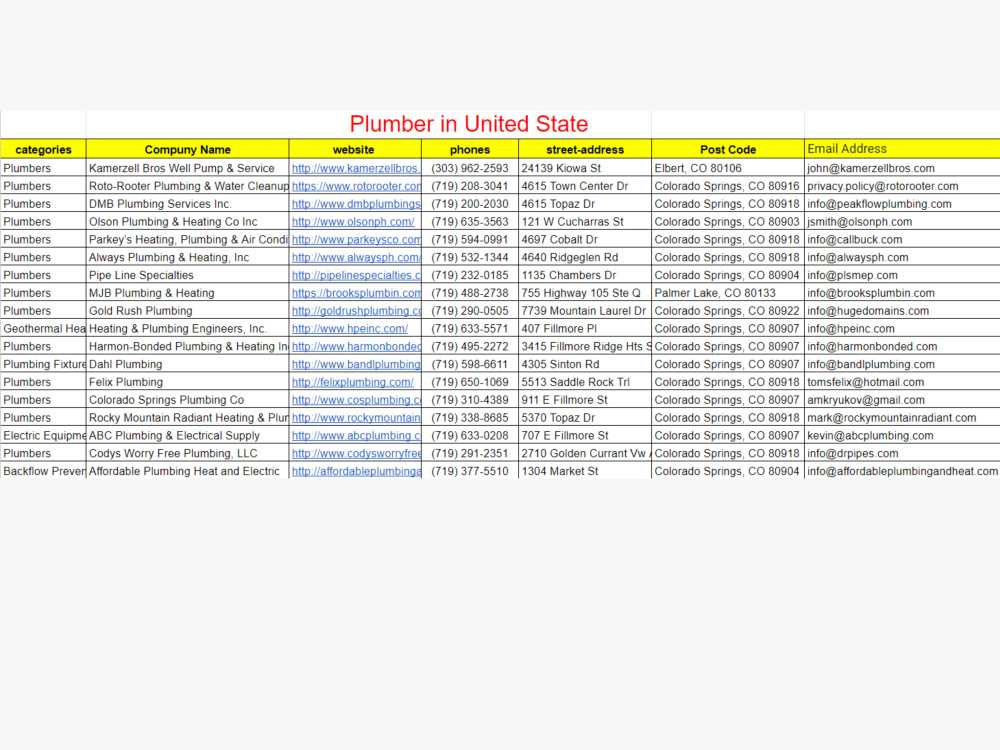Click phone '(719) 488-2738'
The width and height of the screenshot is (1000, 750).
click(470, 293)
